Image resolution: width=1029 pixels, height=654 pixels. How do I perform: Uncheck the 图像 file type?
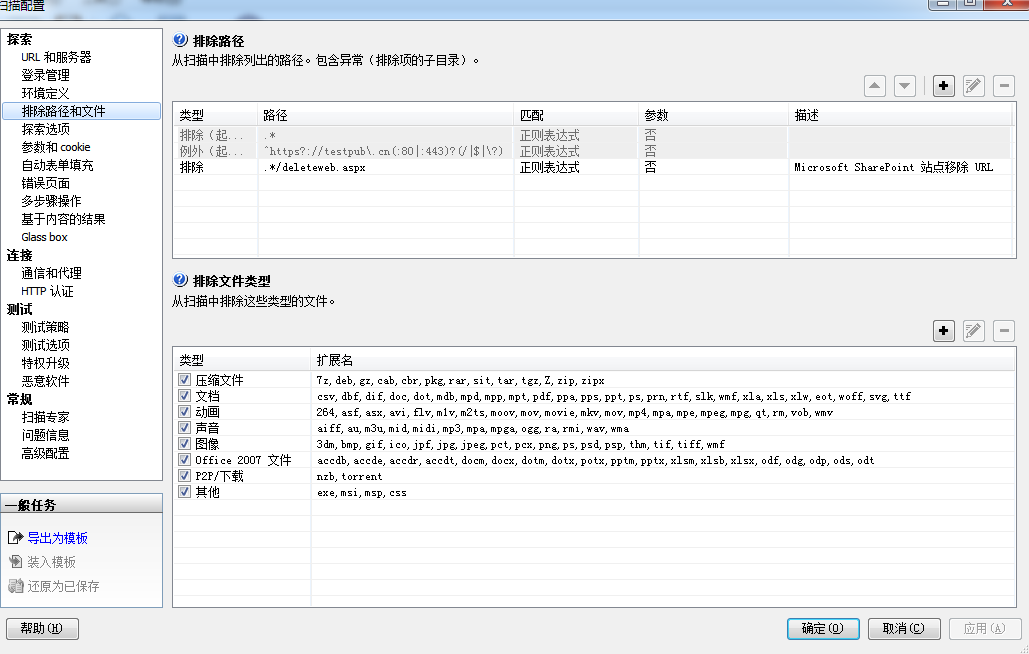coord(184,444)
